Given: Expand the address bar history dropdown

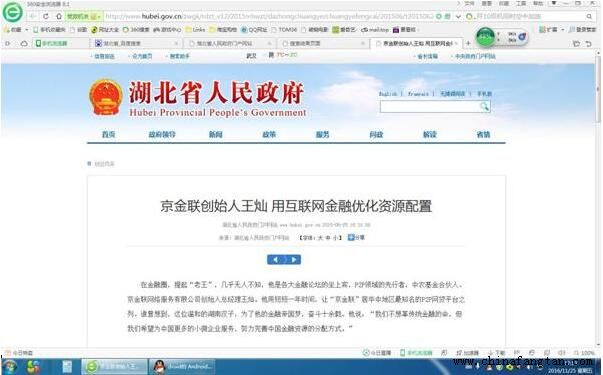Looking at the screenshot, I should pyautogui.click(x=458, y=17).
